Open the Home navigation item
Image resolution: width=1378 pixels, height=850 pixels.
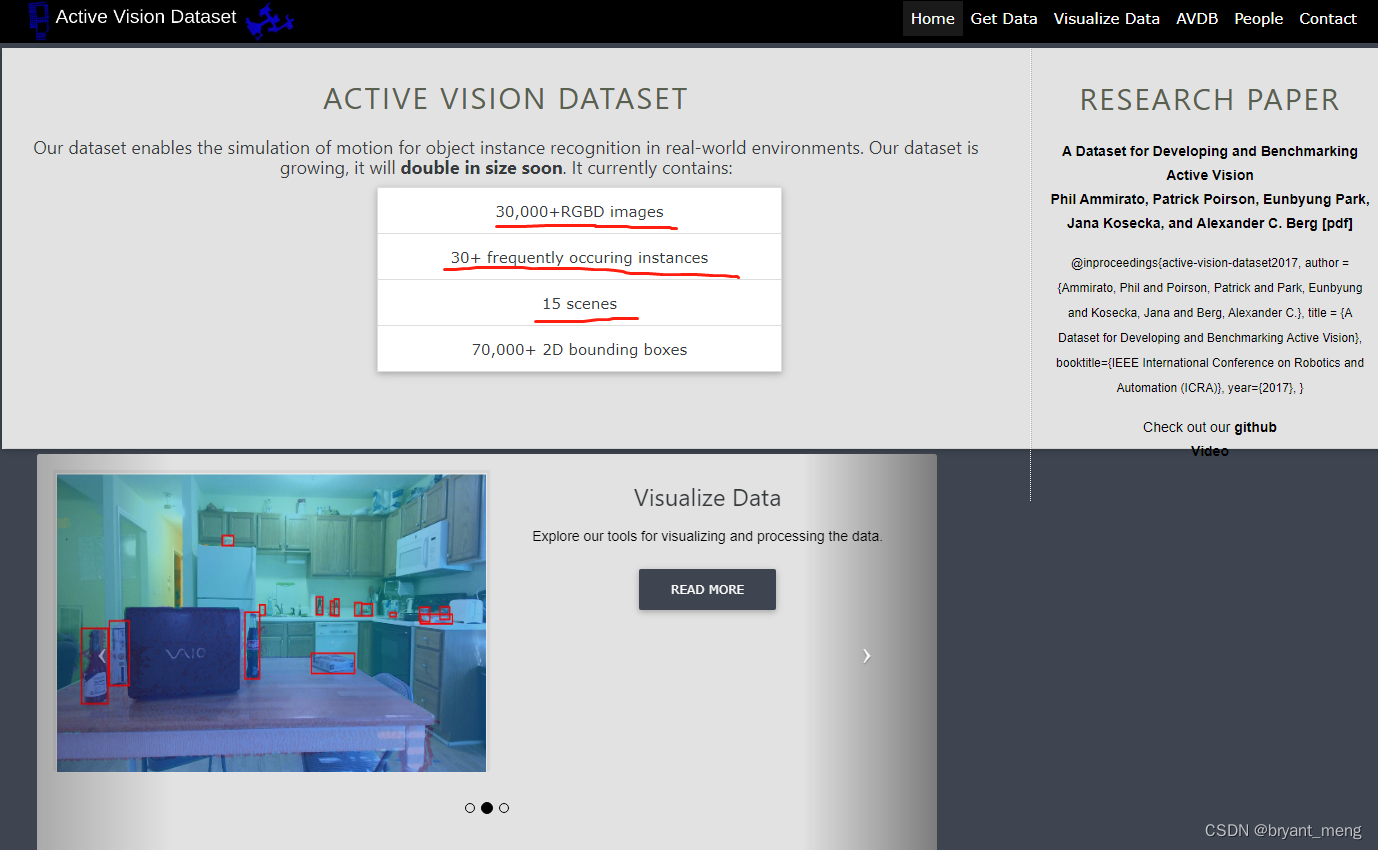[x=932, y=18]
